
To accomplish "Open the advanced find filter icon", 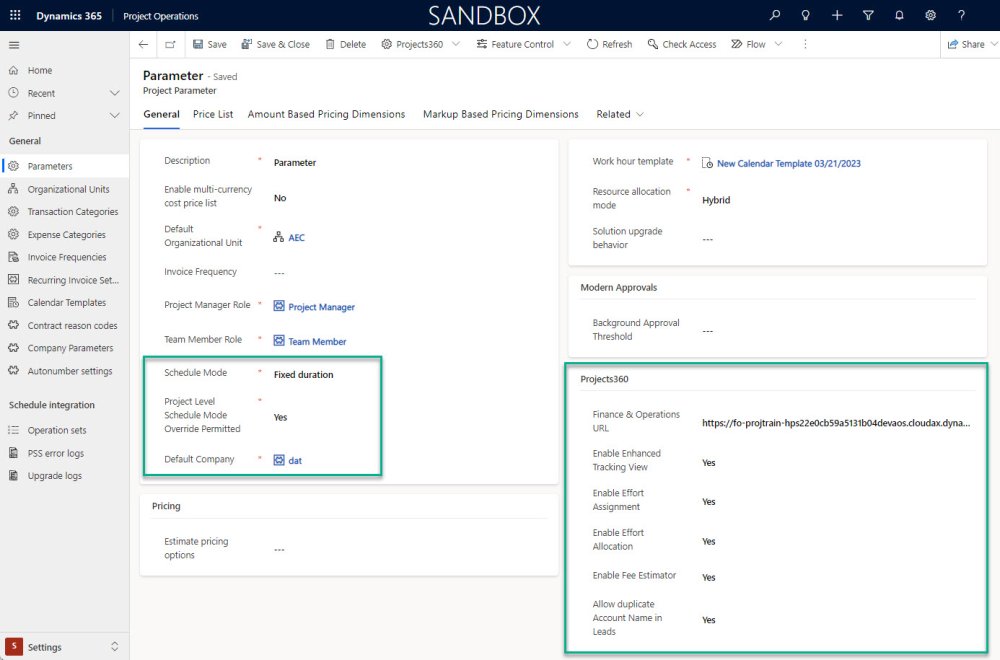I will point(868,15).
